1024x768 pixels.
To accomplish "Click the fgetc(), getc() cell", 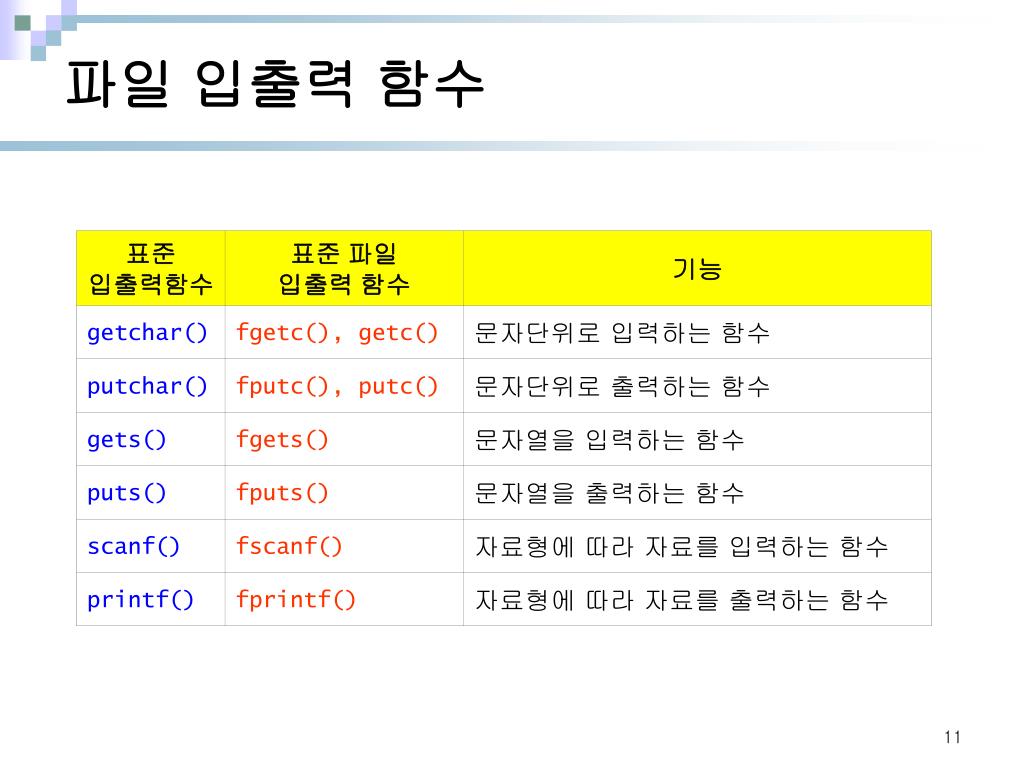I will 344,332.
